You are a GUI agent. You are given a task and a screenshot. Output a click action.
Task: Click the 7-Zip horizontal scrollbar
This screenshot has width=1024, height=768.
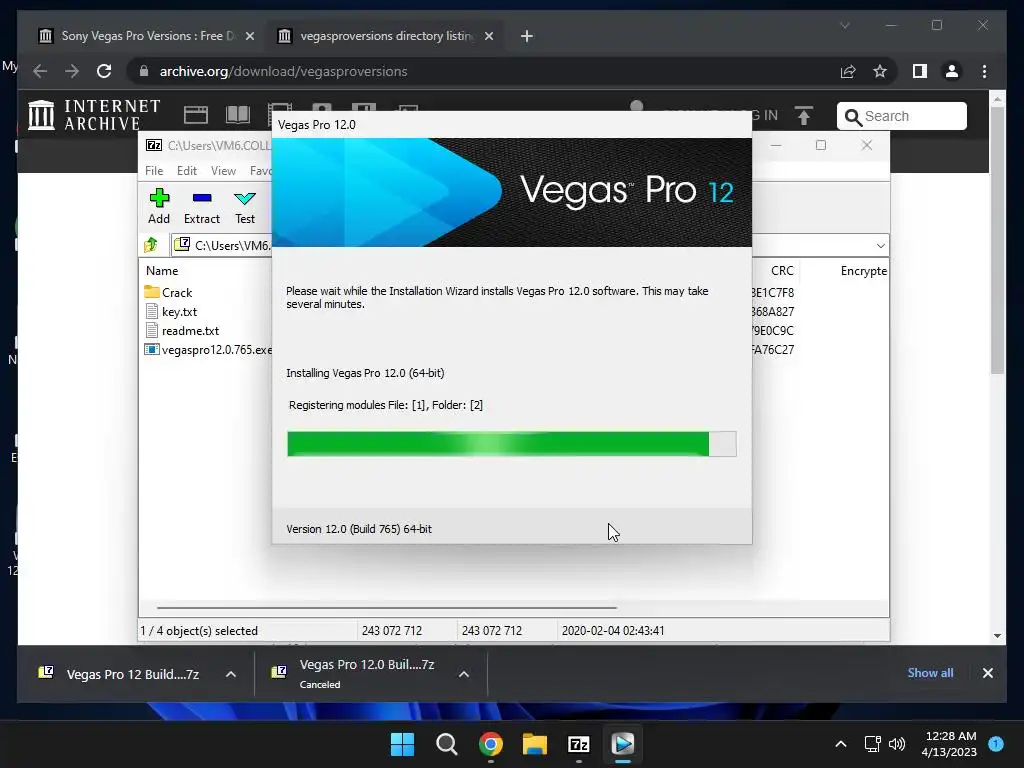click(387, 607)
